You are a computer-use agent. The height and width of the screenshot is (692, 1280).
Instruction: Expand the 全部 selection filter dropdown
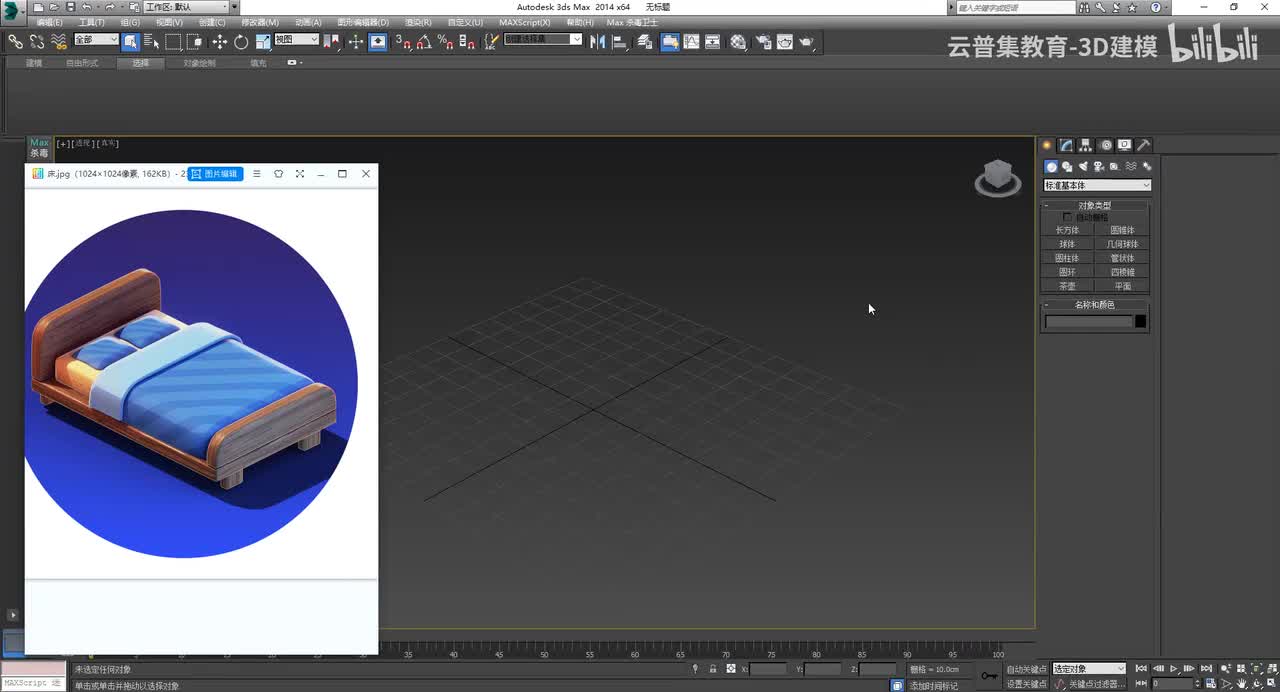pyautogui.click(x=96, y=40)
